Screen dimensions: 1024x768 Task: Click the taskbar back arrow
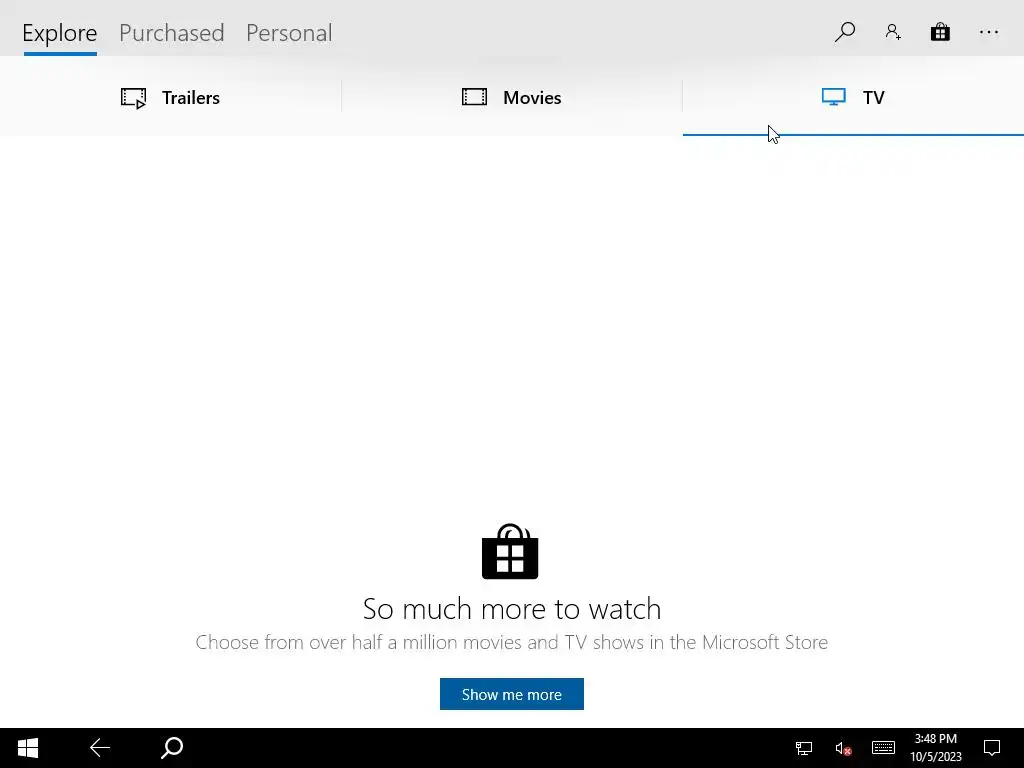click(x=100, y=748)
